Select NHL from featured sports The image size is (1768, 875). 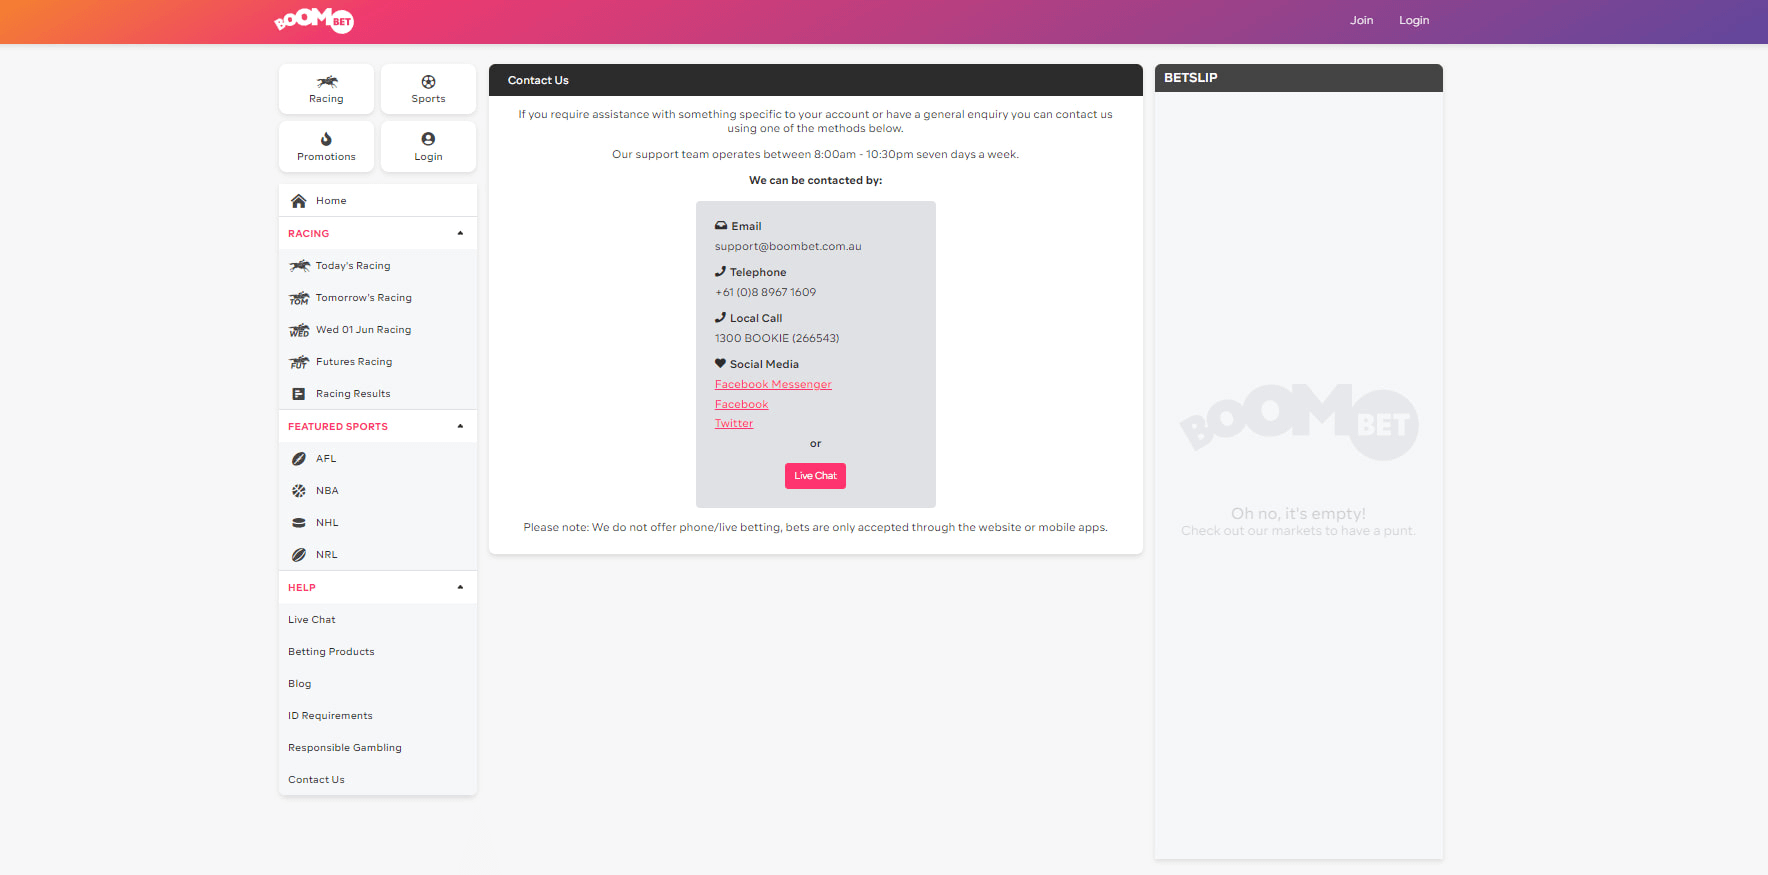(378, 523)
